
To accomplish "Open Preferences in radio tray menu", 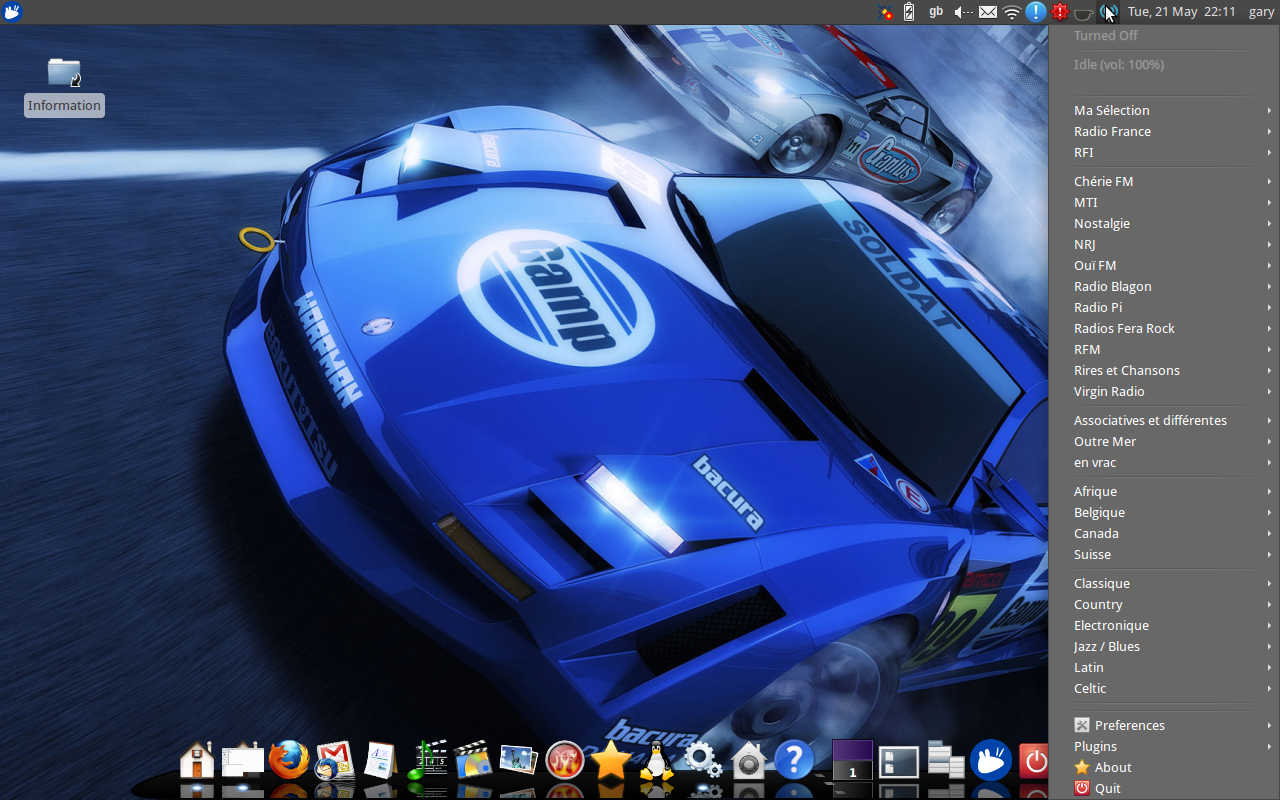I will pos(1129,725).
